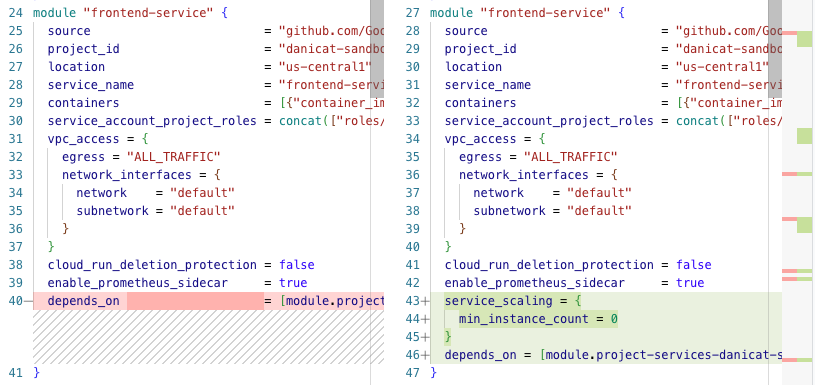The image size is (815, 385).
Task: Click module keyword on line 24
Action: (54, 12)
